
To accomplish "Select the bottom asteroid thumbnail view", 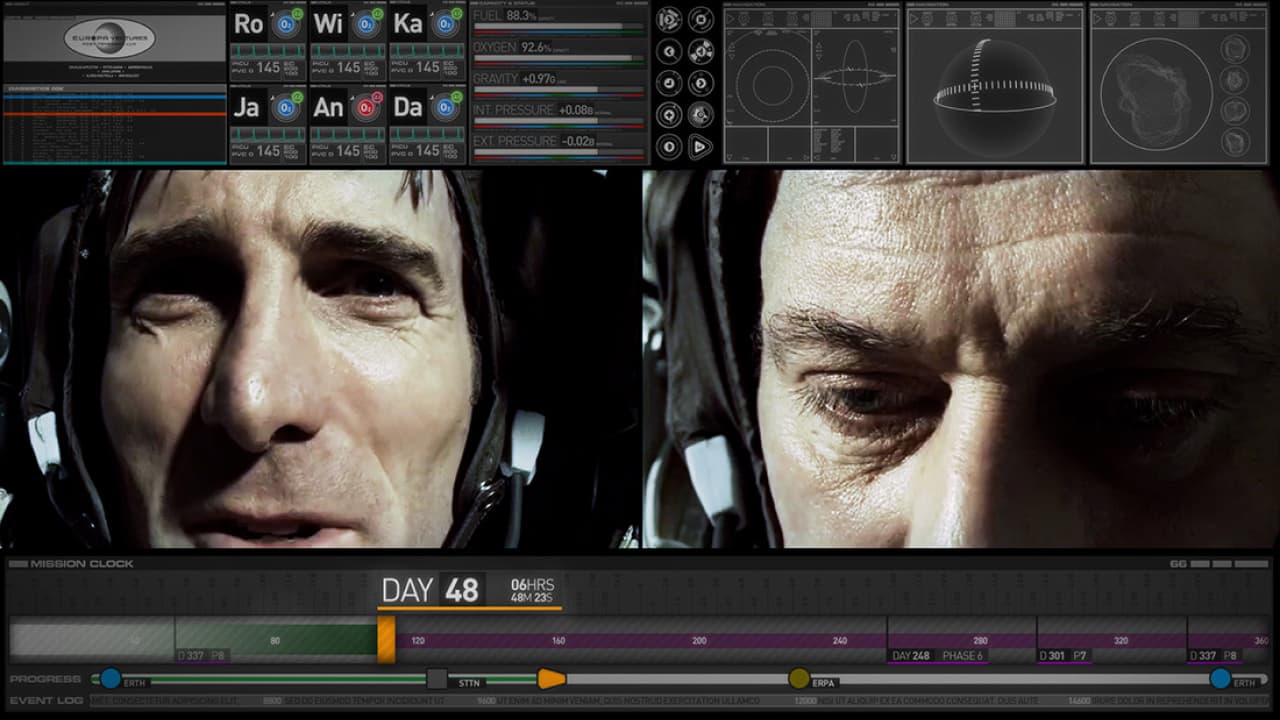I will [1235, 142].
